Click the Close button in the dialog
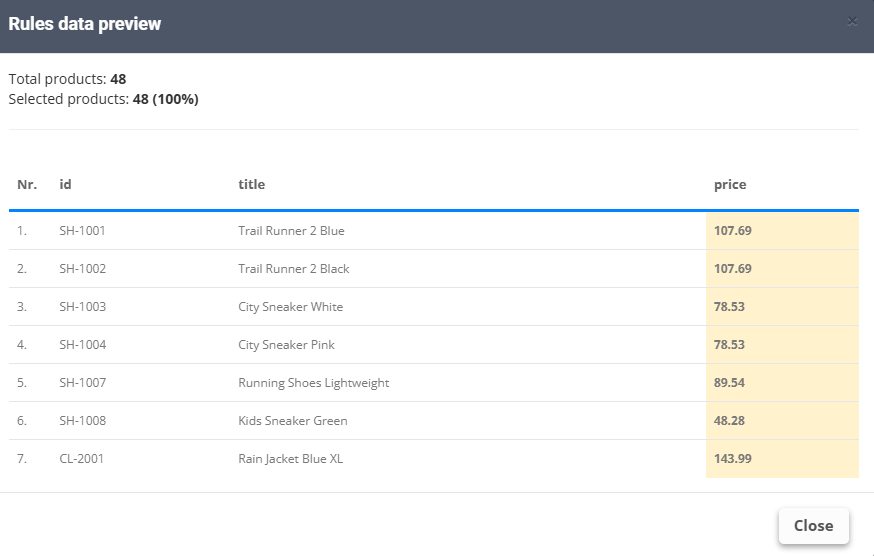This screenshot has width=874, height=556. 813,525
